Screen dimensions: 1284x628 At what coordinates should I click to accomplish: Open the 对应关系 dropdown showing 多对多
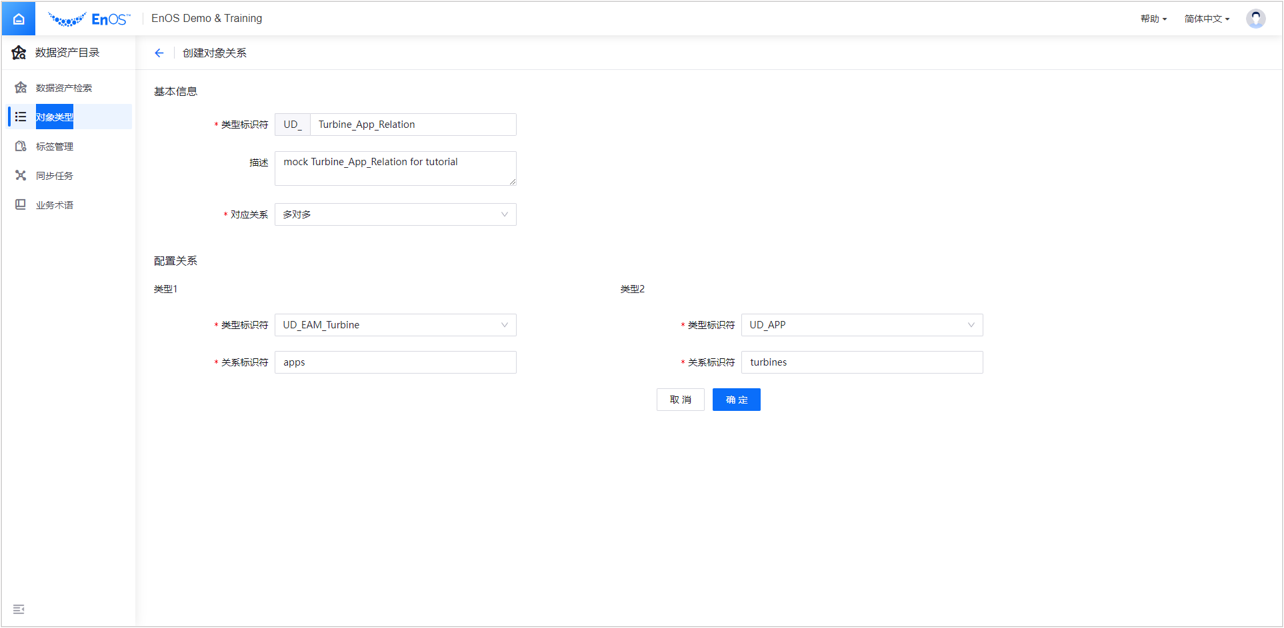click(395, 214)
